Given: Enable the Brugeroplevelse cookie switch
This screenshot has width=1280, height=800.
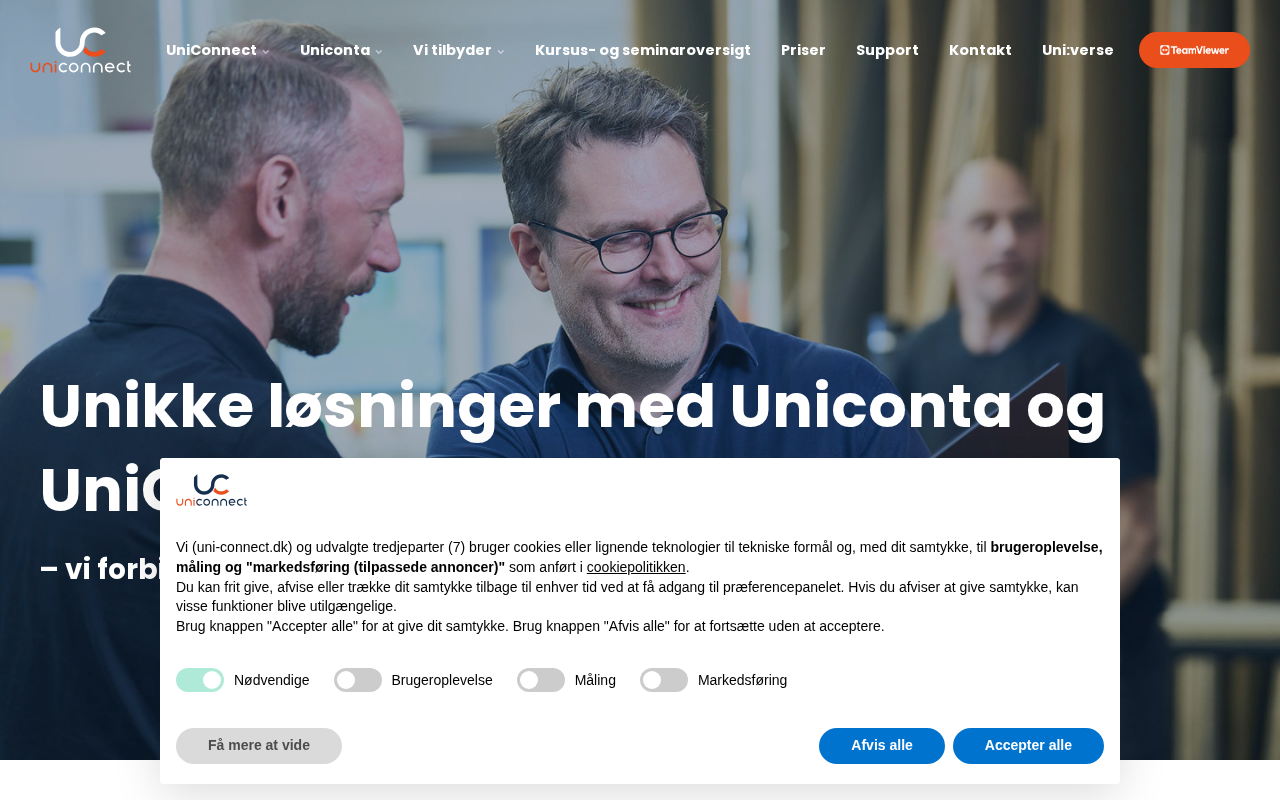Looking at the screenshot, I should pyautogui.click(x=358, y=680).
